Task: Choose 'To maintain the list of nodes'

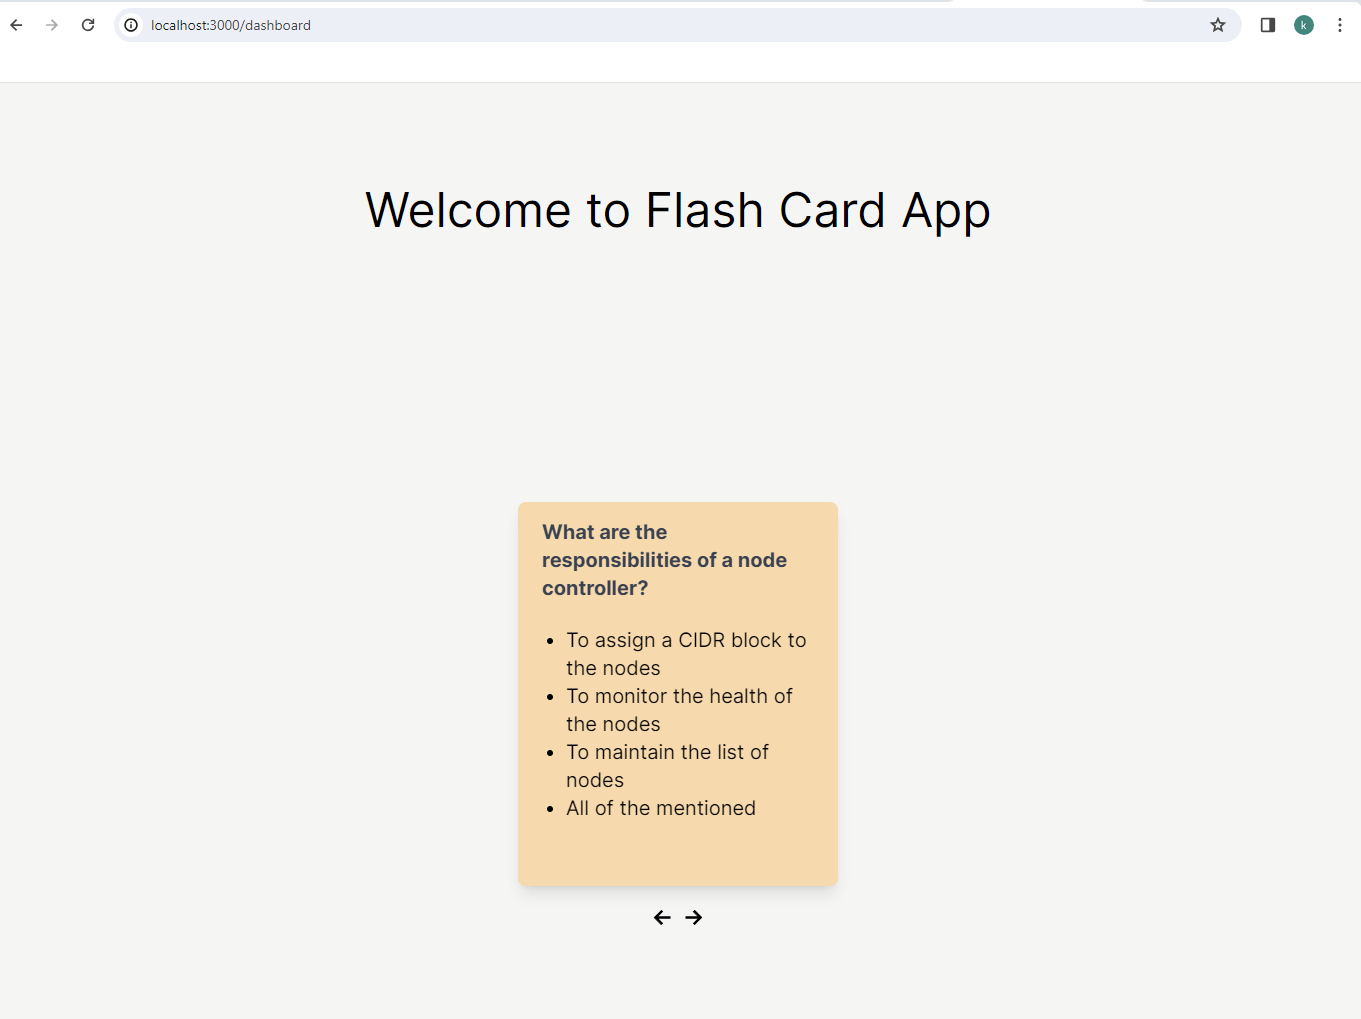Action: 667,765
